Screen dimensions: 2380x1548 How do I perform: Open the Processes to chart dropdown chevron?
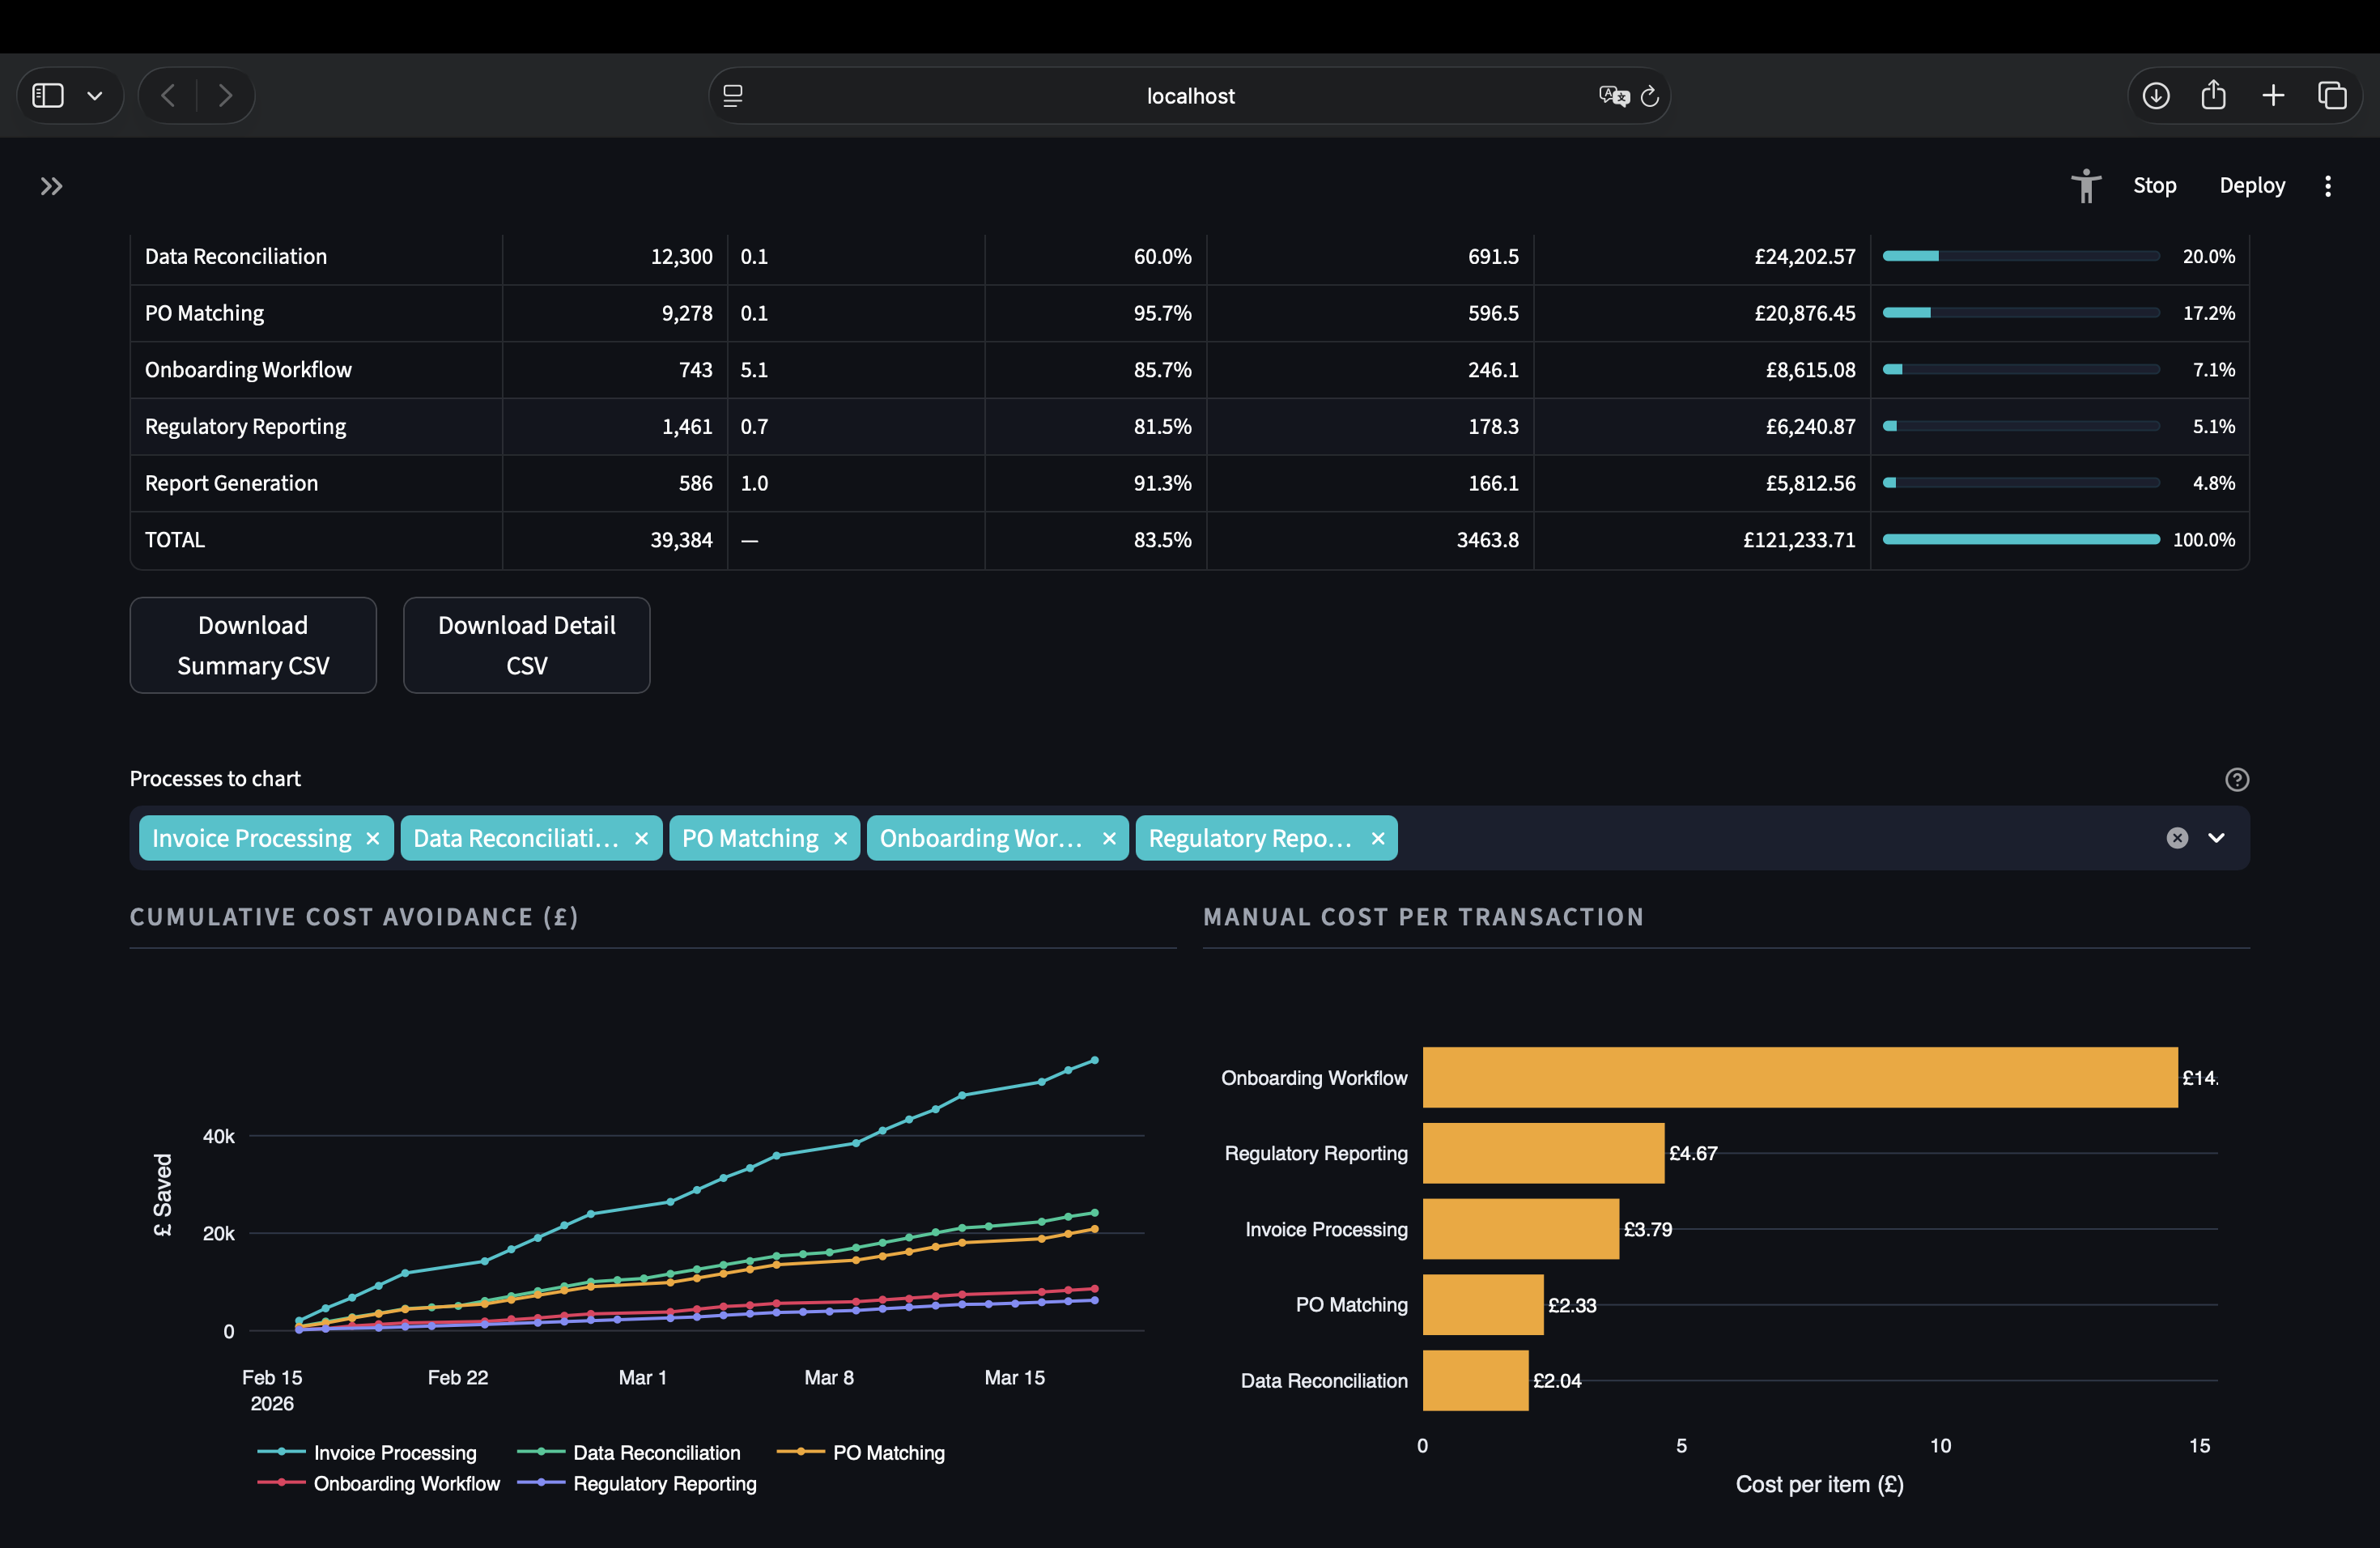click(2216, 838)
